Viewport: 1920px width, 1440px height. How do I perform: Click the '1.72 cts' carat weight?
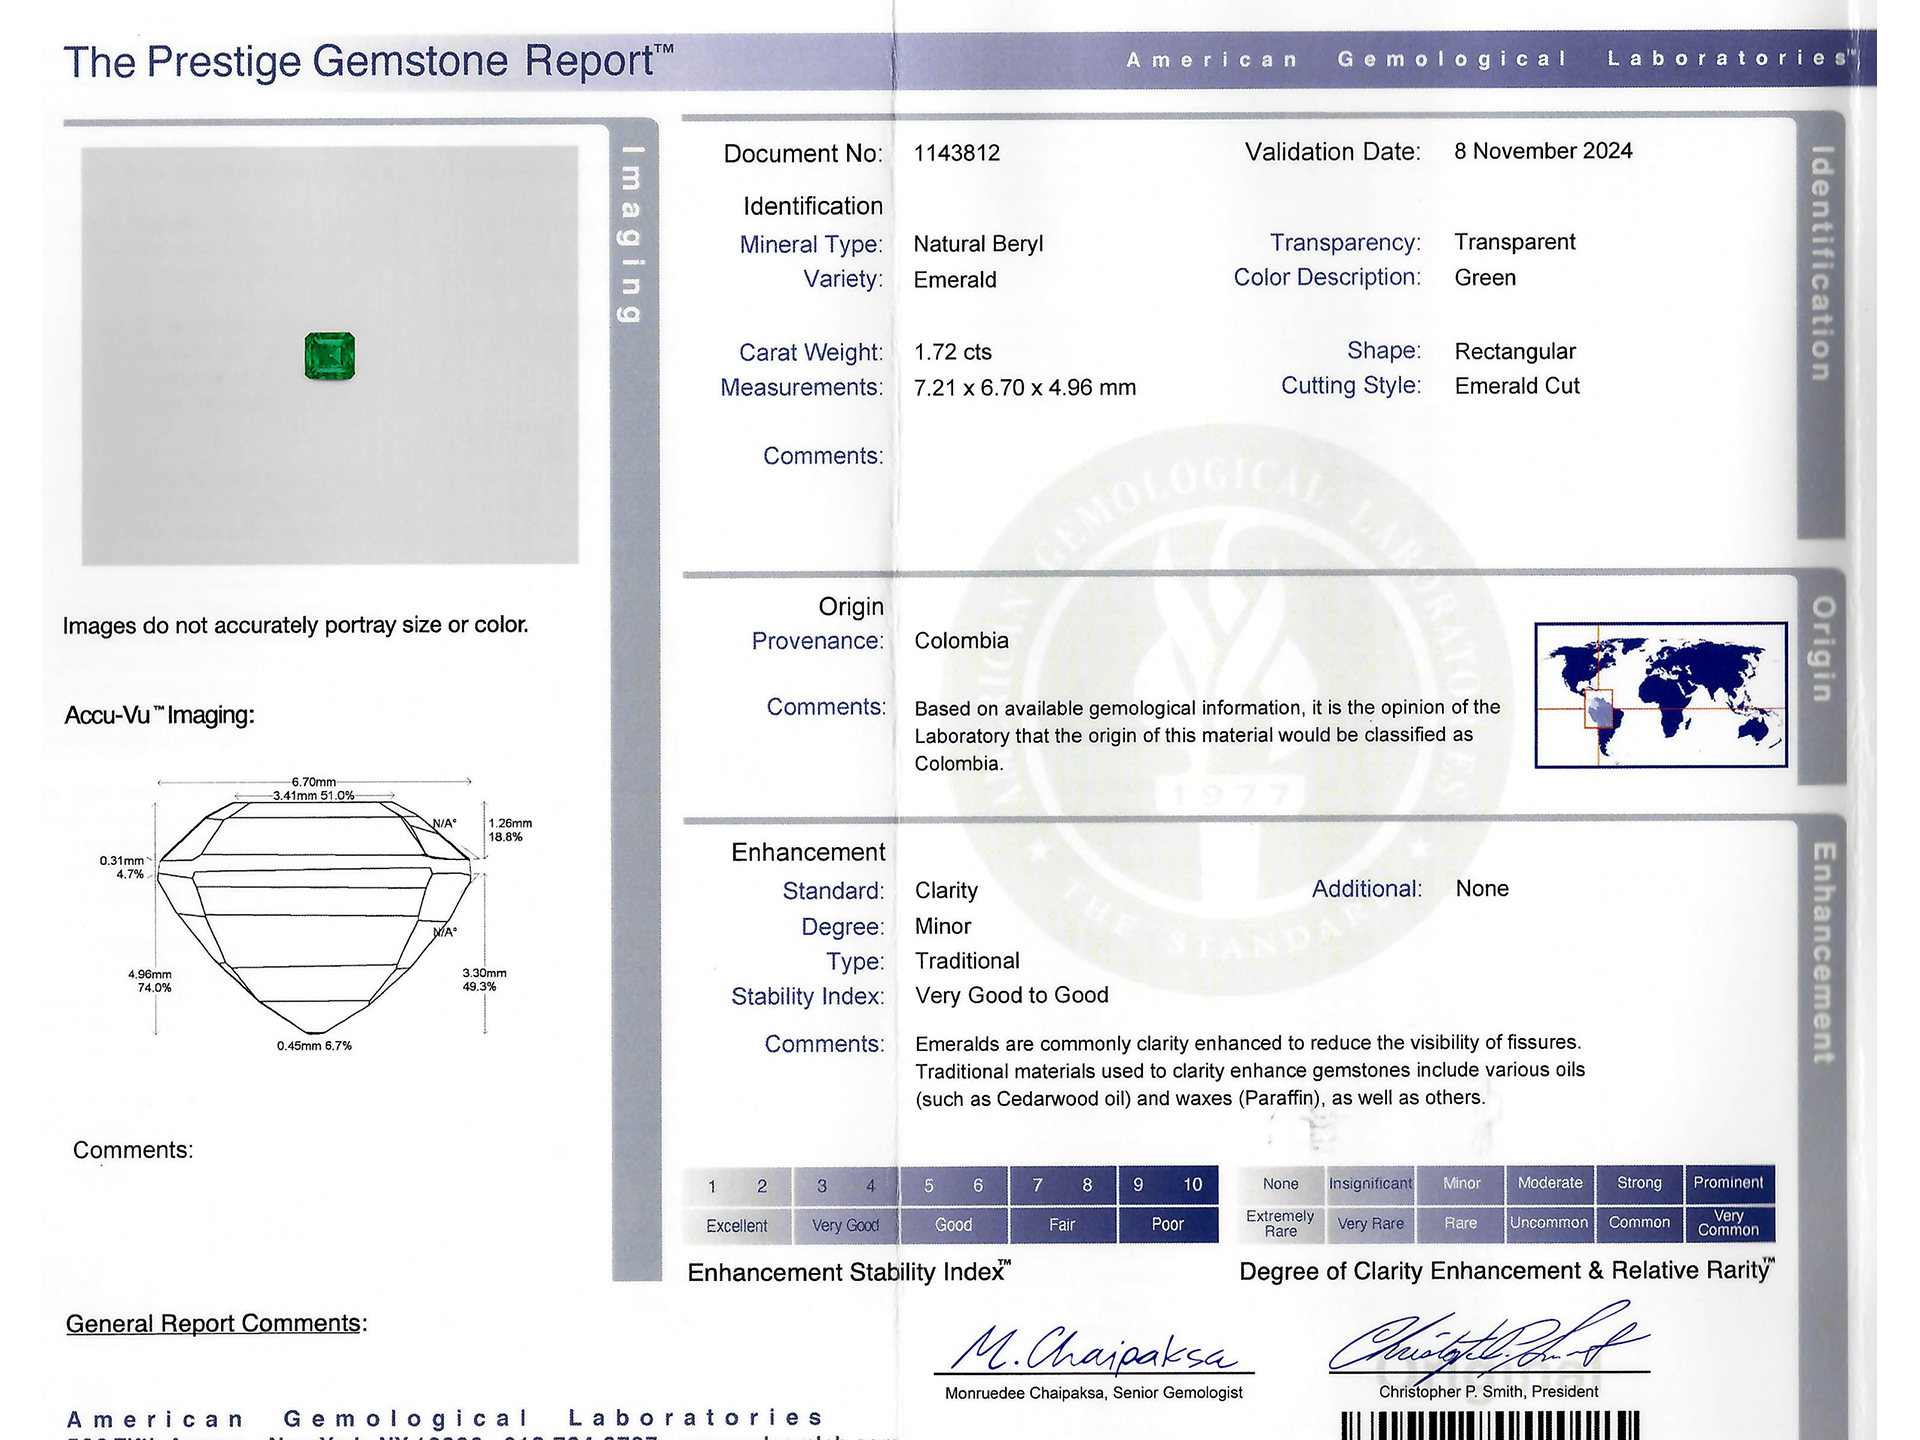(953, 352)
